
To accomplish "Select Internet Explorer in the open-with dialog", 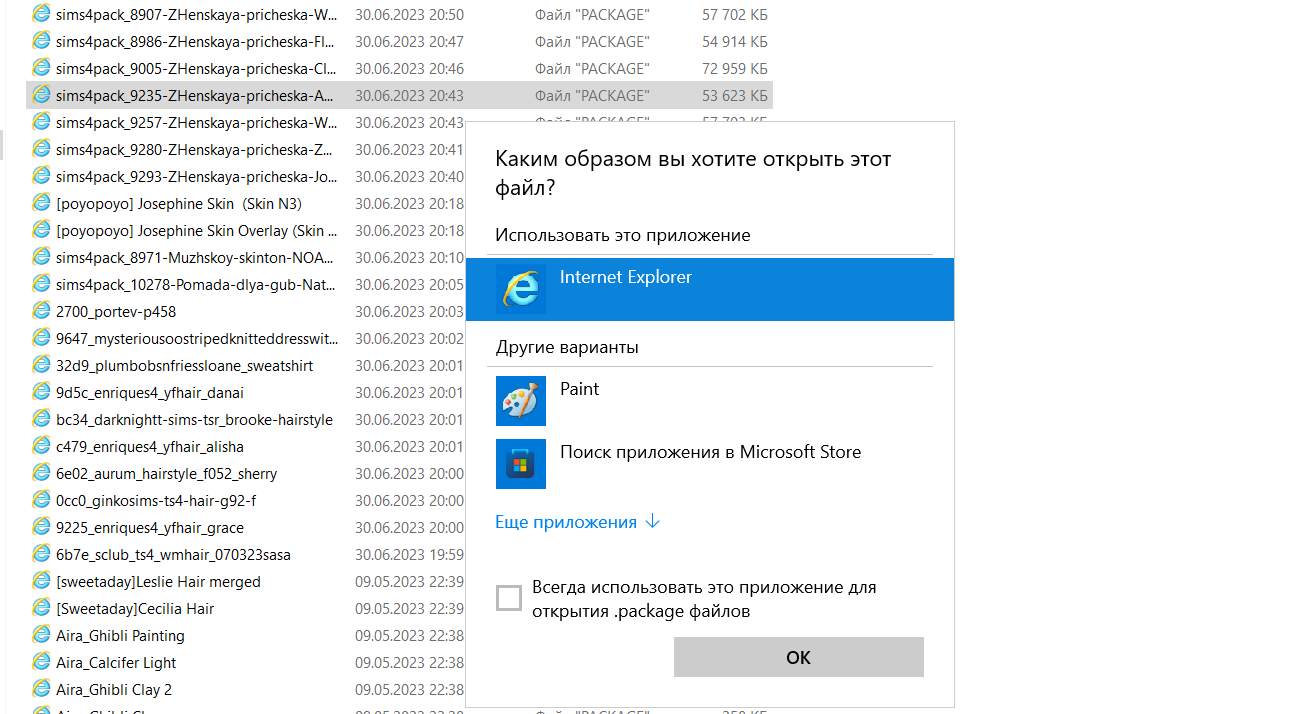I will pyautogui.click(x=710, y=289).
